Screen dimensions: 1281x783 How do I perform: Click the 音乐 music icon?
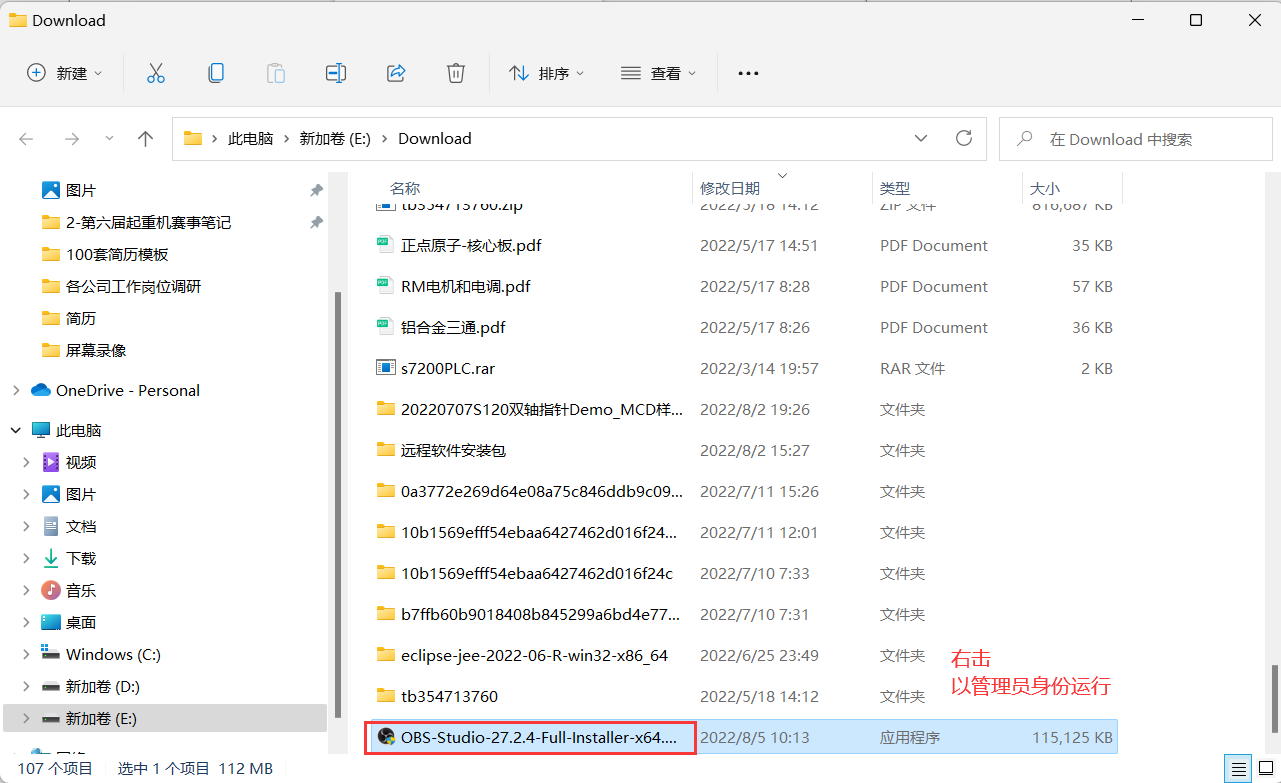pos(51,590)
